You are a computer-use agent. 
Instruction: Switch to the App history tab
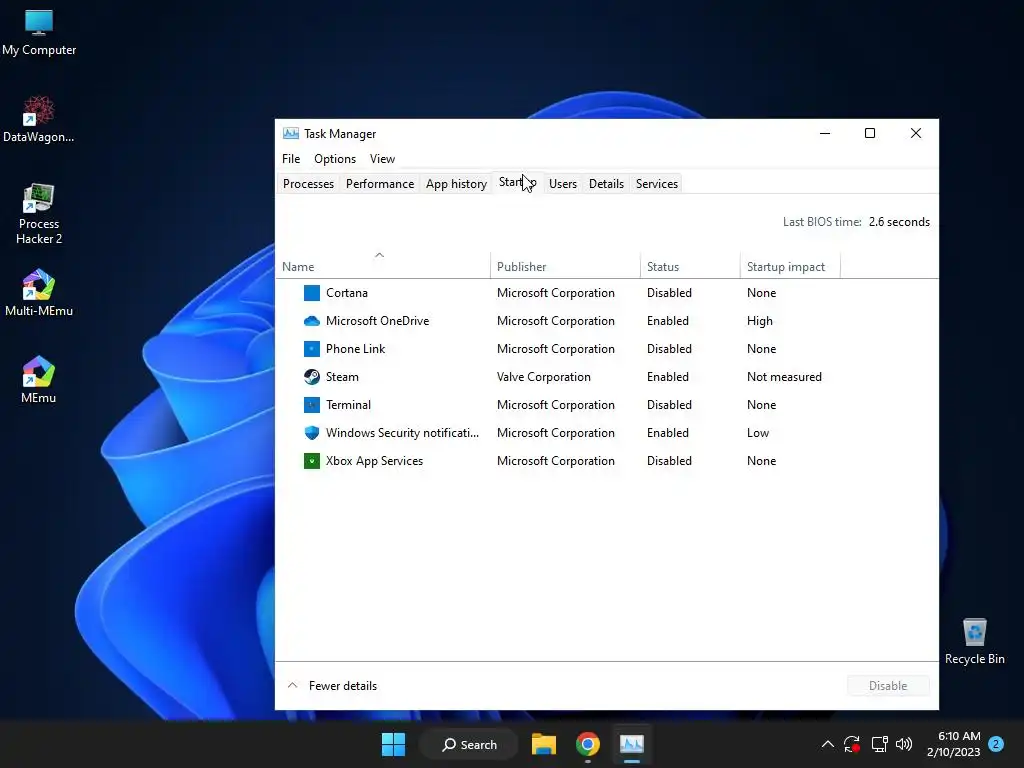click(456, 184)
